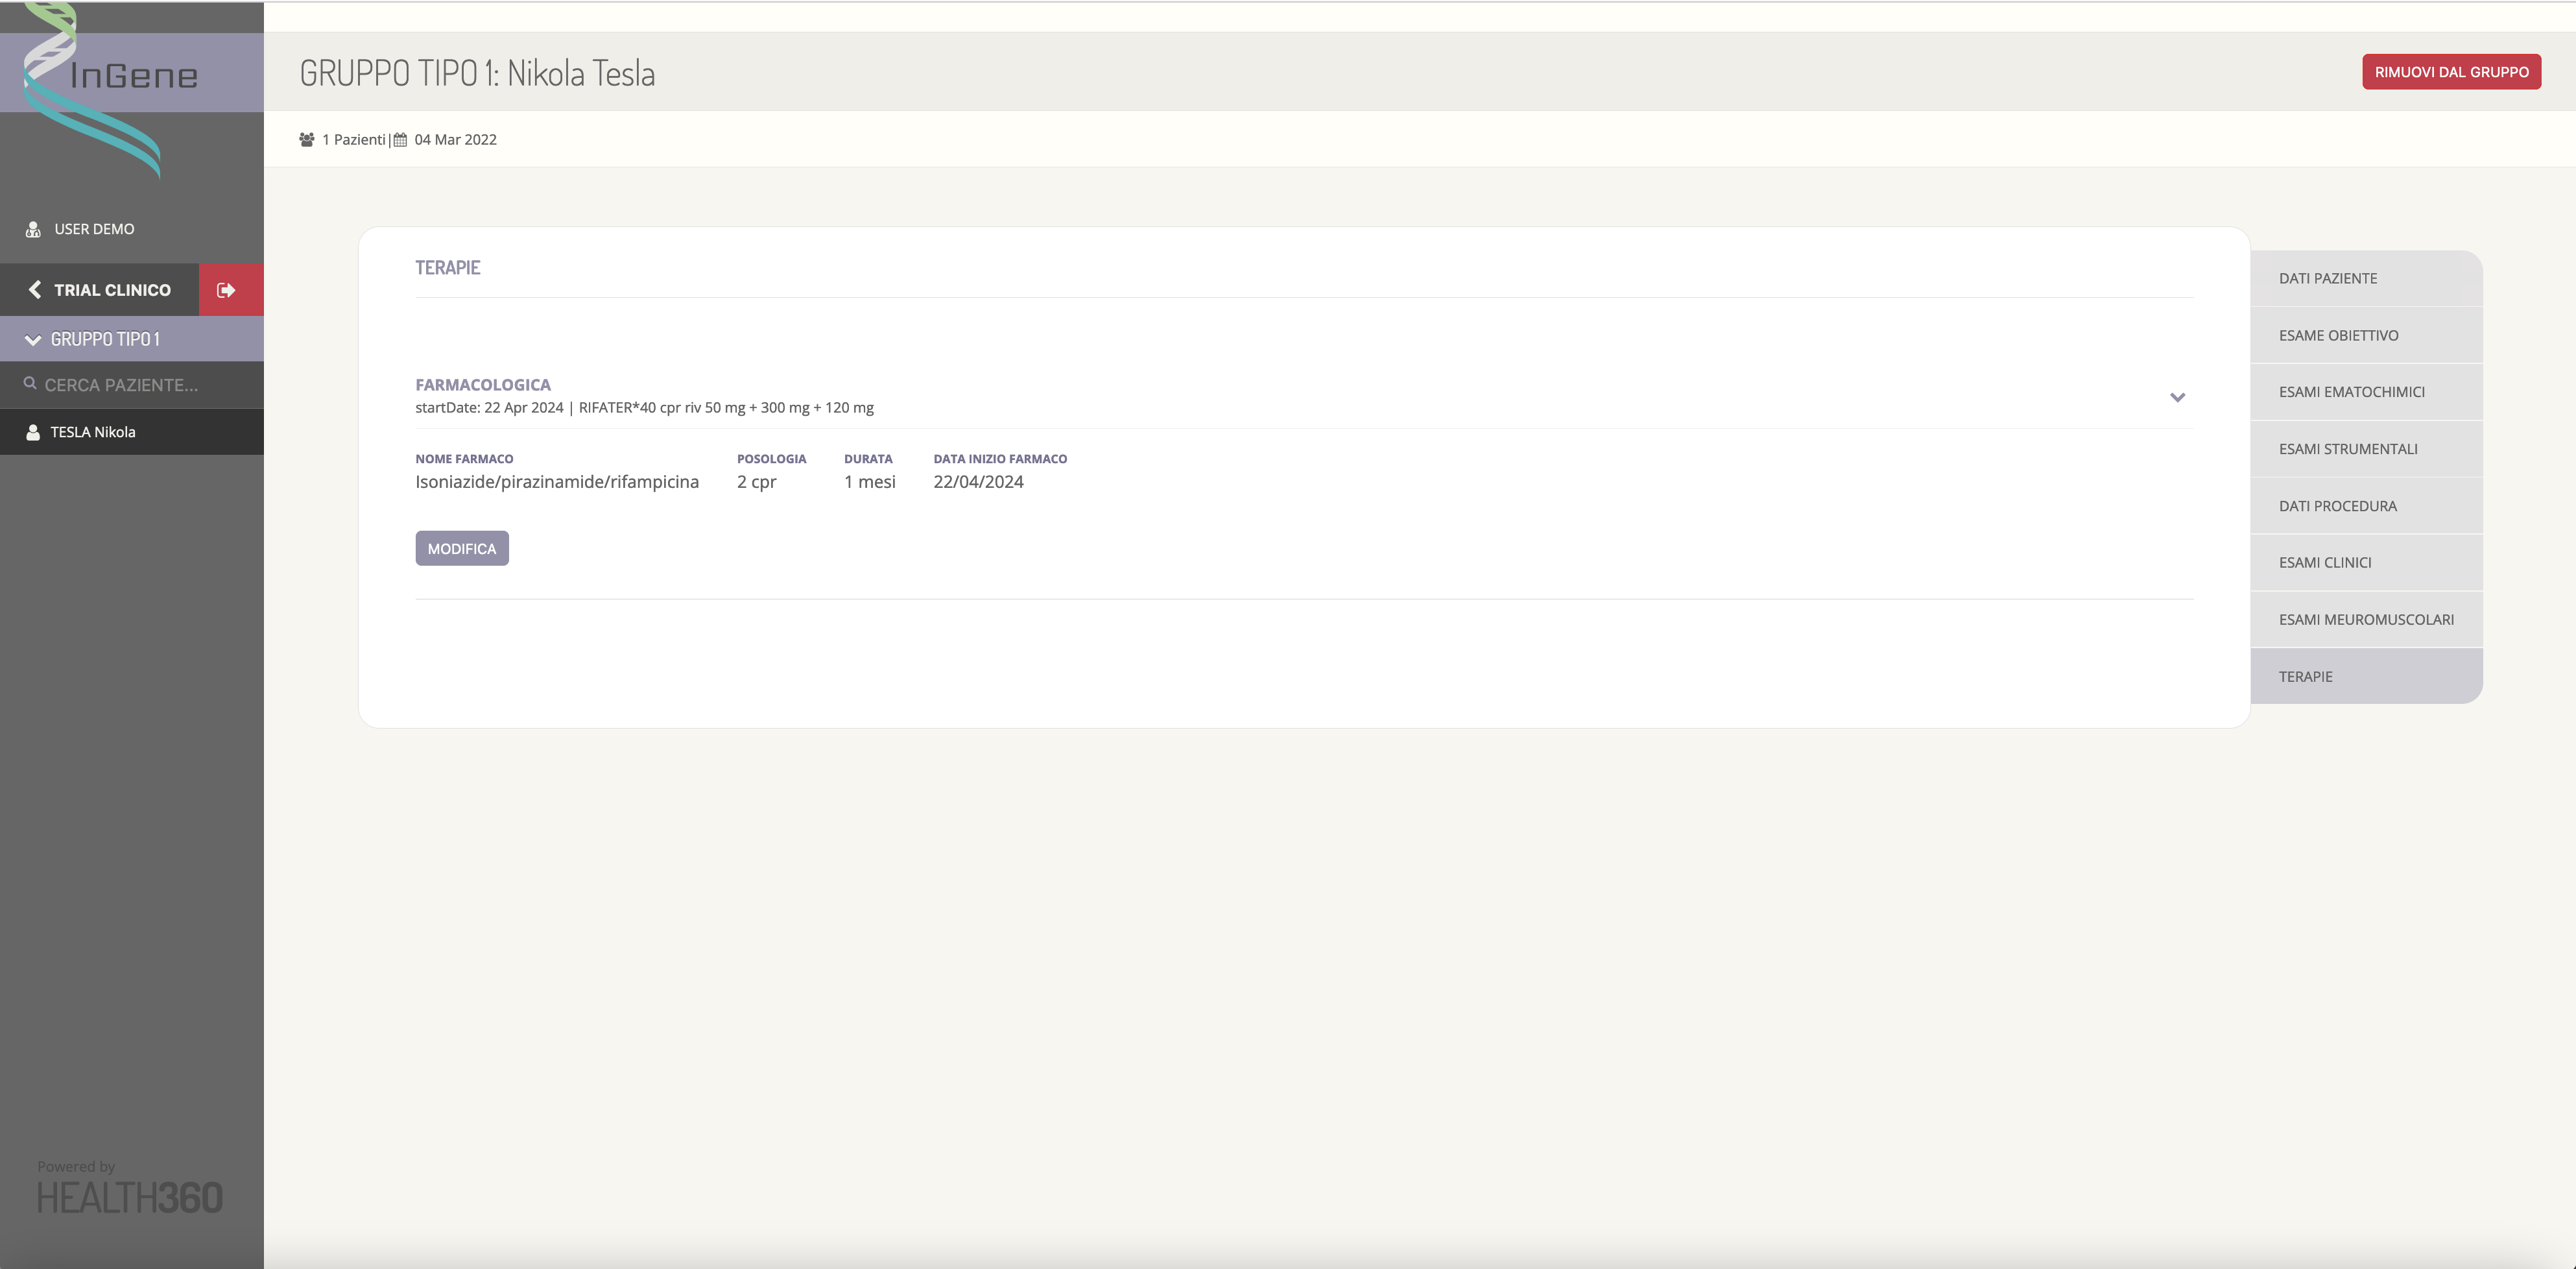Click the RIMUOVI DAL GRUPPO button

pyautogui.click(x=2451, y=72)
